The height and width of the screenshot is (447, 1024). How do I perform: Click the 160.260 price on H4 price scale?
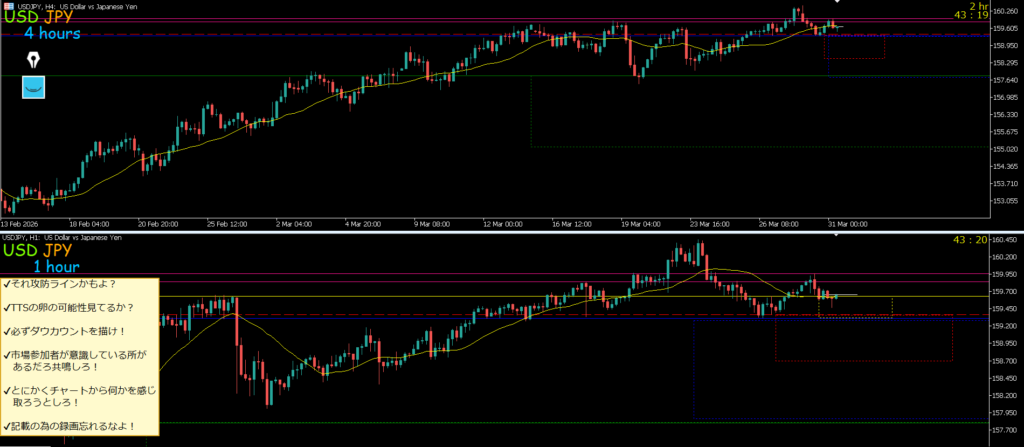[1003, 12]
